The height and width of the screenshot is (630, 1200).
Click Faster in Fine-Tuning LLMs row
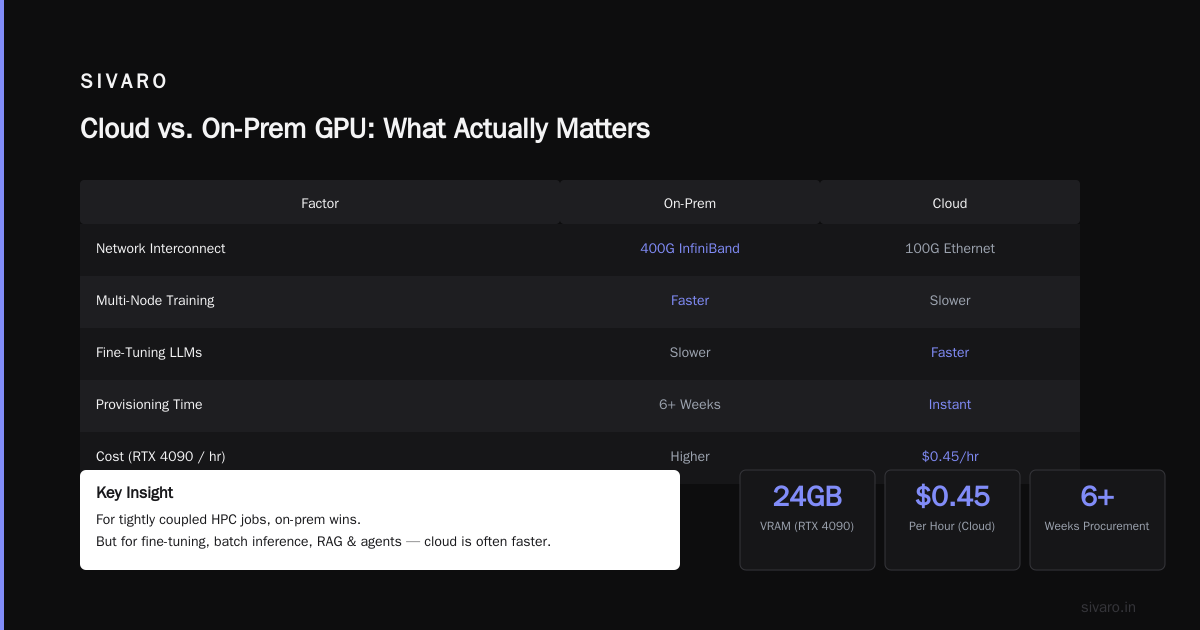[950, 352]
